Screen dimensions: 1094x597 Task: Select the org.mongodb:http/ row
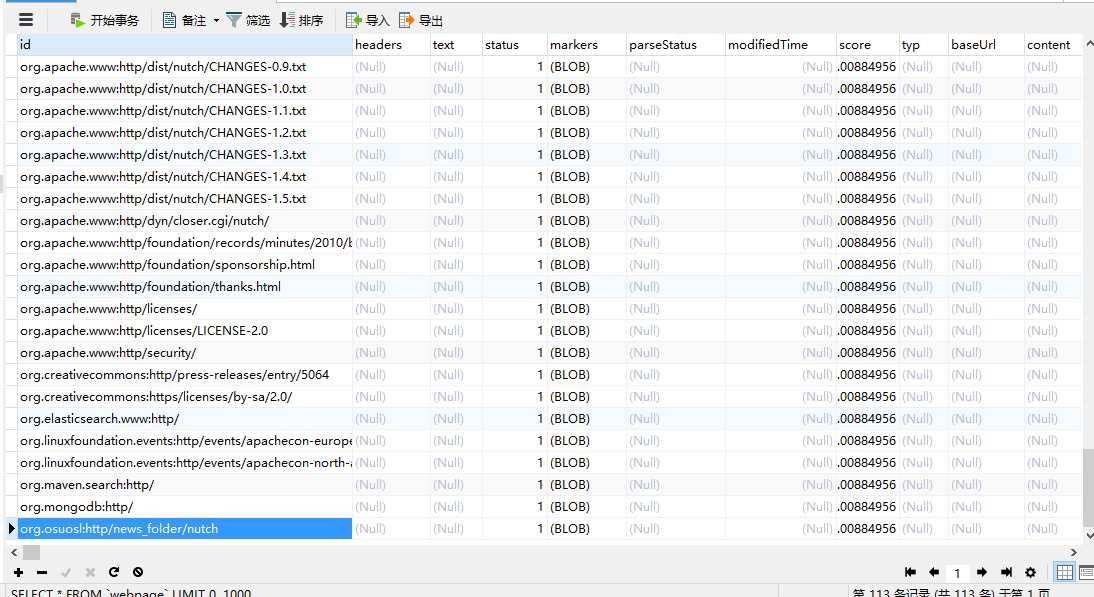pos(185,506)
